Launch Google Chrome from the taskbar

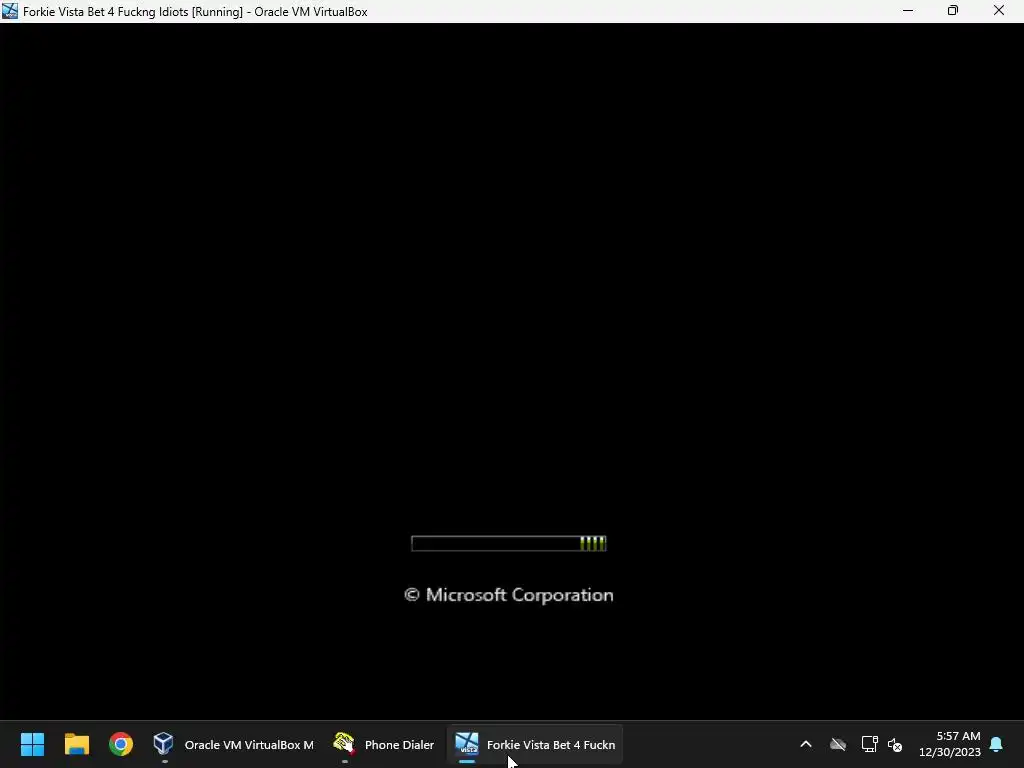[121, 744]
